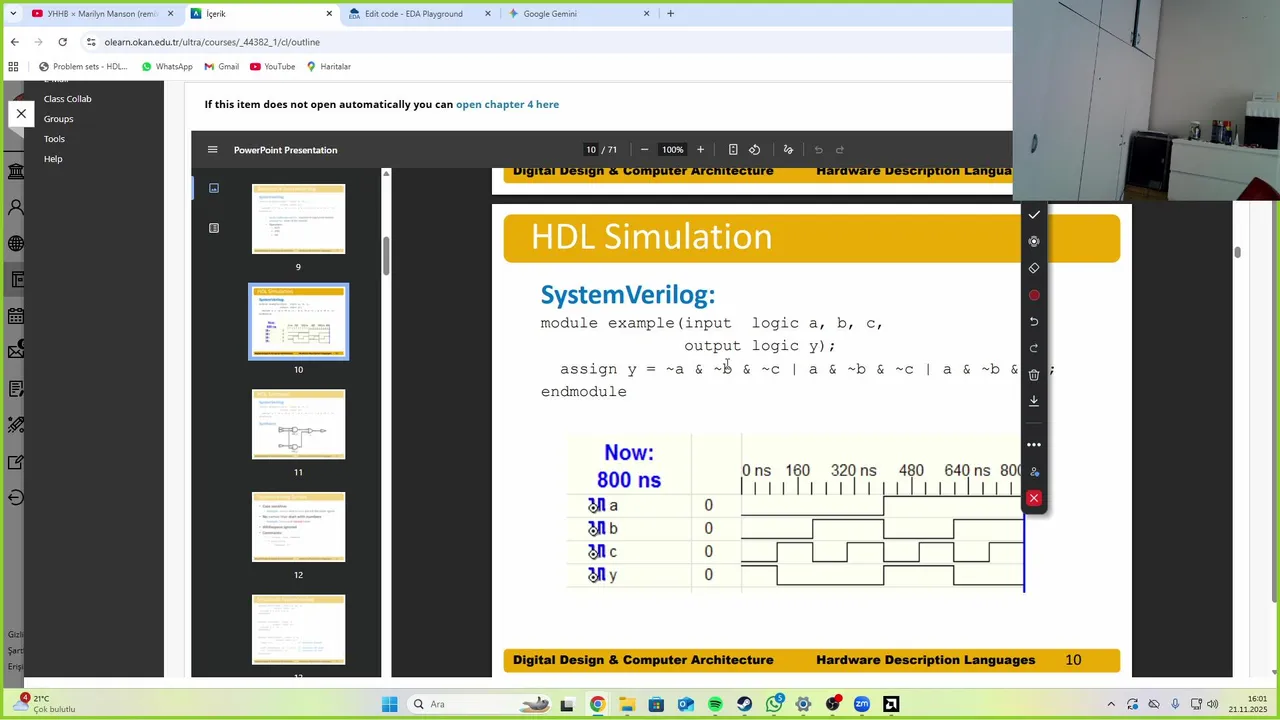Expand more options in annotation toolbar
Screen dimensions: 1280x720
click(x=1034, y=445)
